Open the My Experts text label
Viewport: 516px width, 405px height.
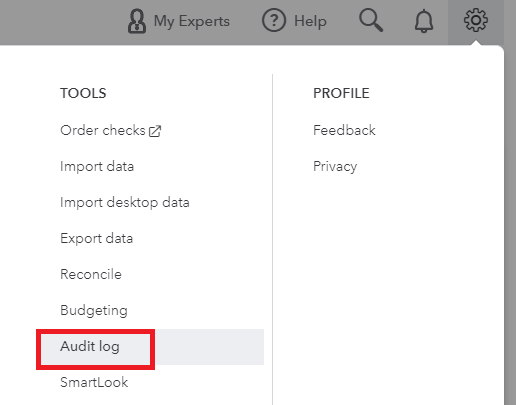(192, 21)
